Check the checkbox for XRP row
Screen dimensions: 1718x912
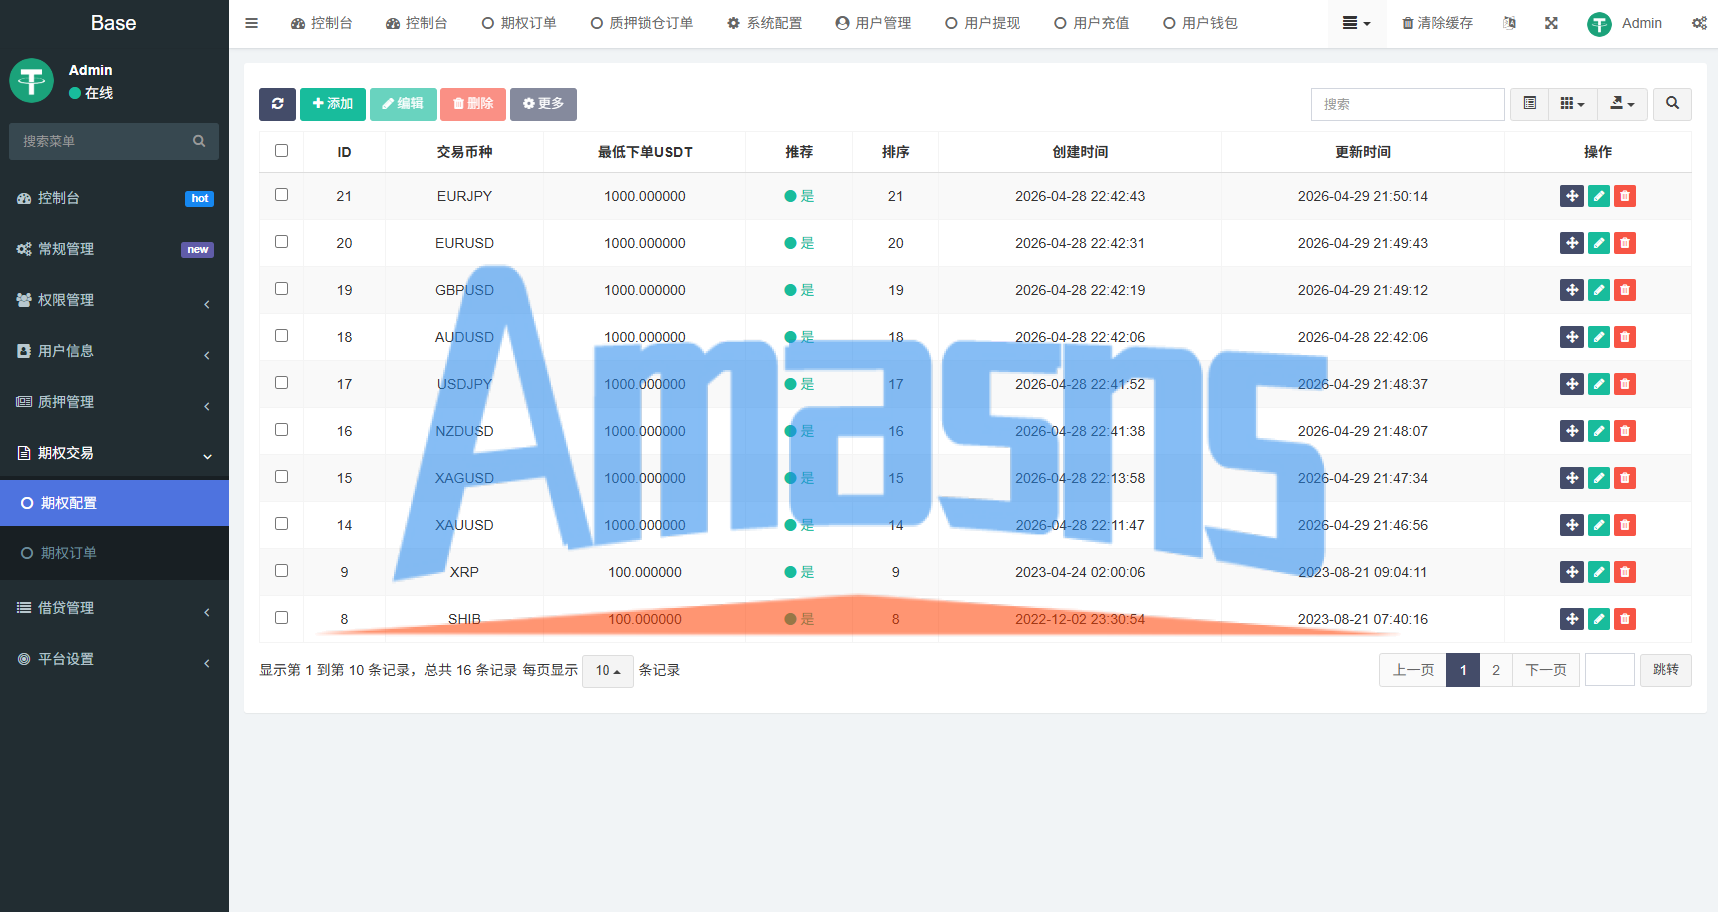click(x=281, y=571)
